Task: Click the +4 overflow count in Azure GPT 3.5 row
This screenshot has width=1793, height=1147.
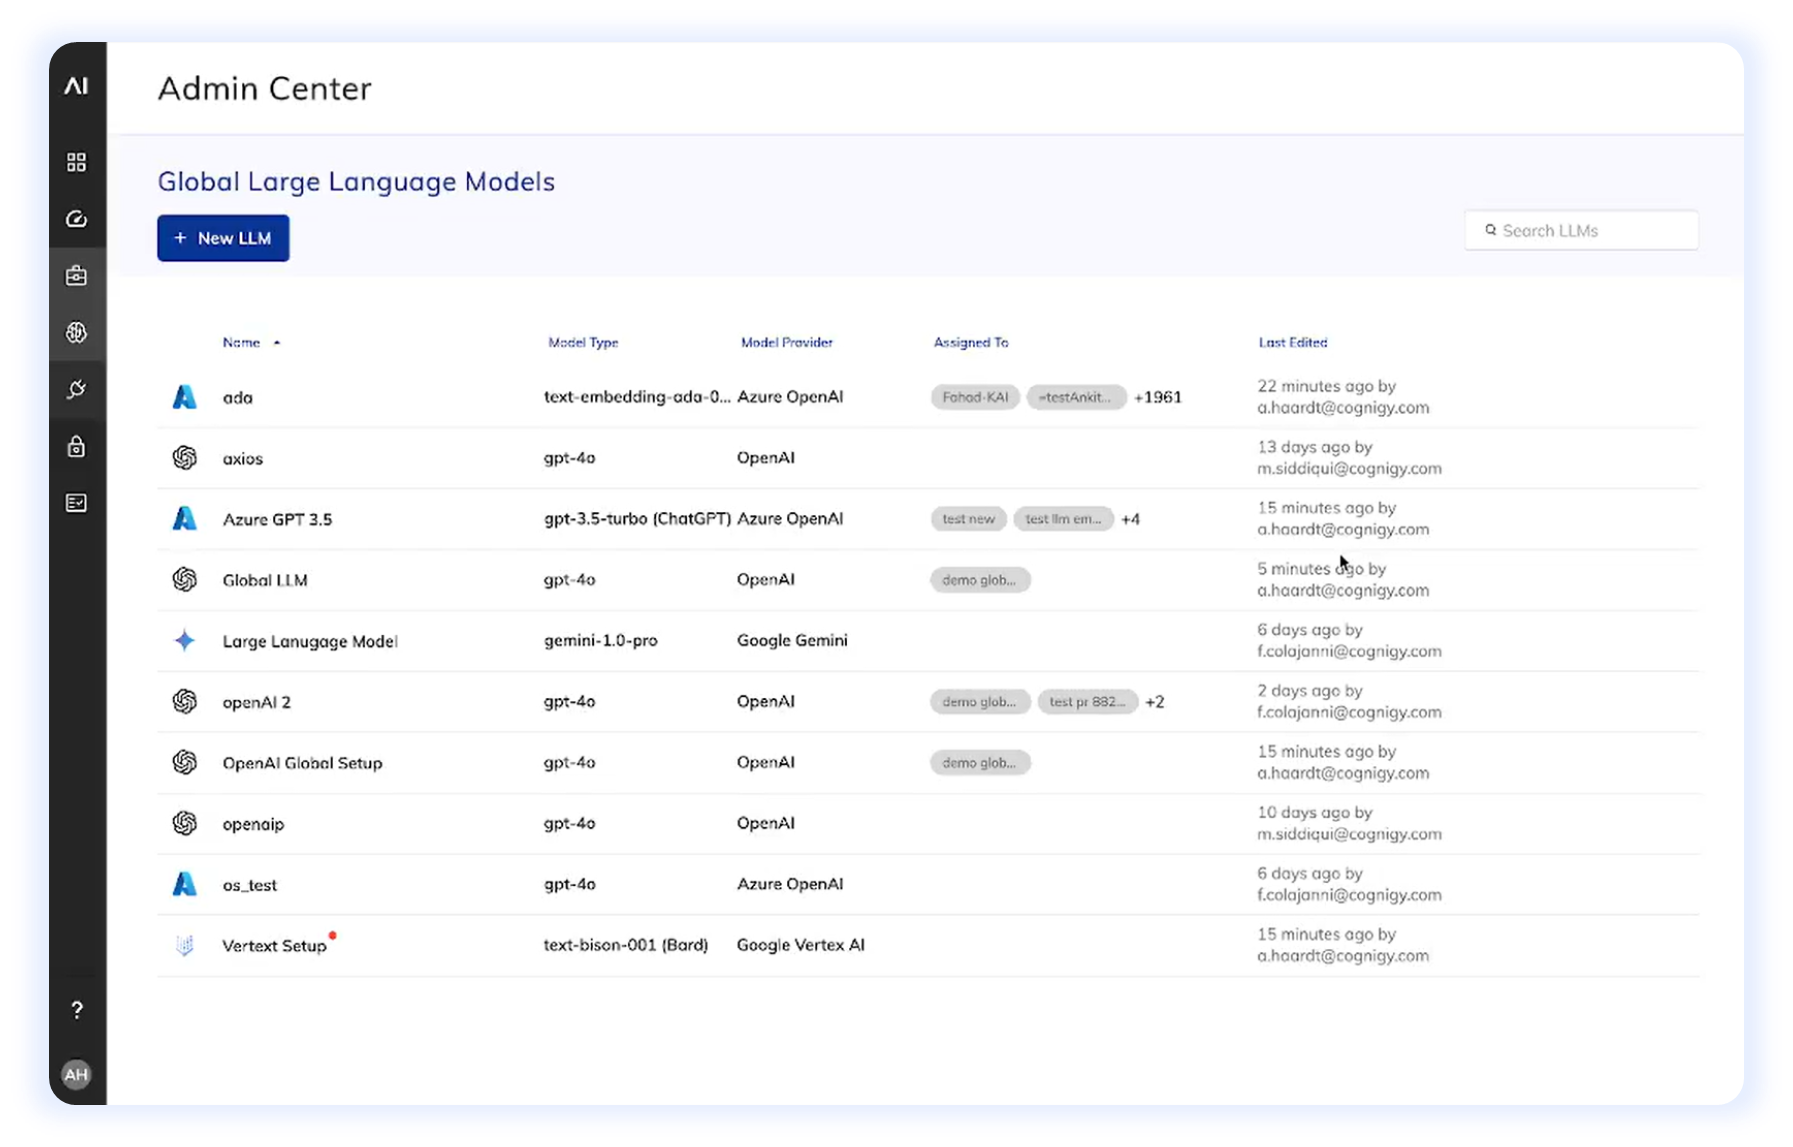Action: (x=1130, y=519)
